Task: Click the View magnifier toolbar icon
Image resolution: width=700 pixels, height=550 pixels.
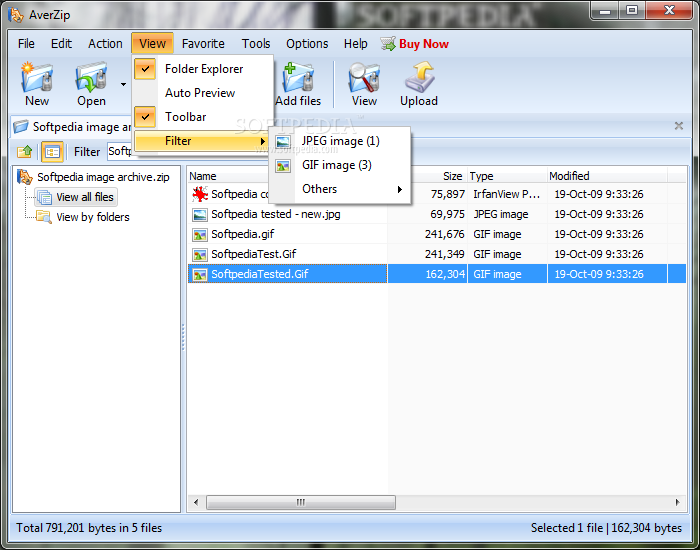Action: tap(364, 77)
